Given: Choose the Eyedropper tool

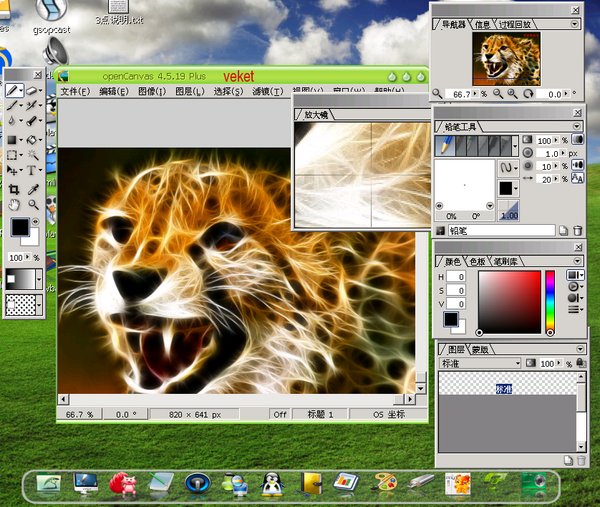Looking at the screenshot, I should click(33, 188).
